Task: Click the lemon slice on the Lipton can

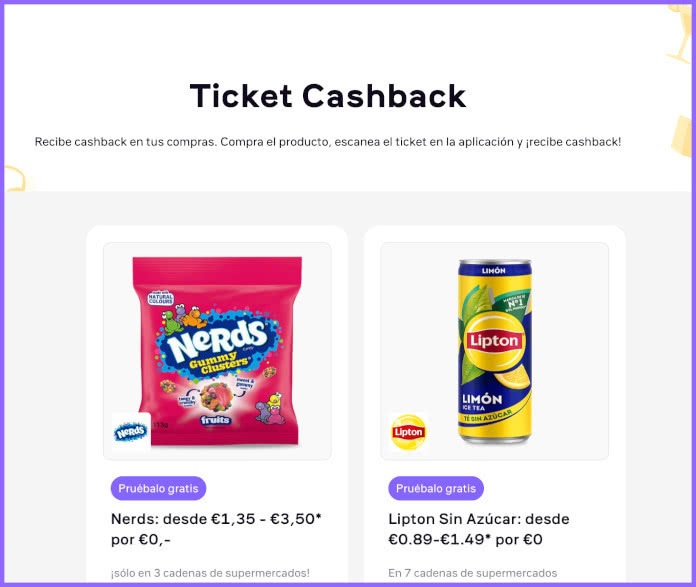Action: click(512, 377)
